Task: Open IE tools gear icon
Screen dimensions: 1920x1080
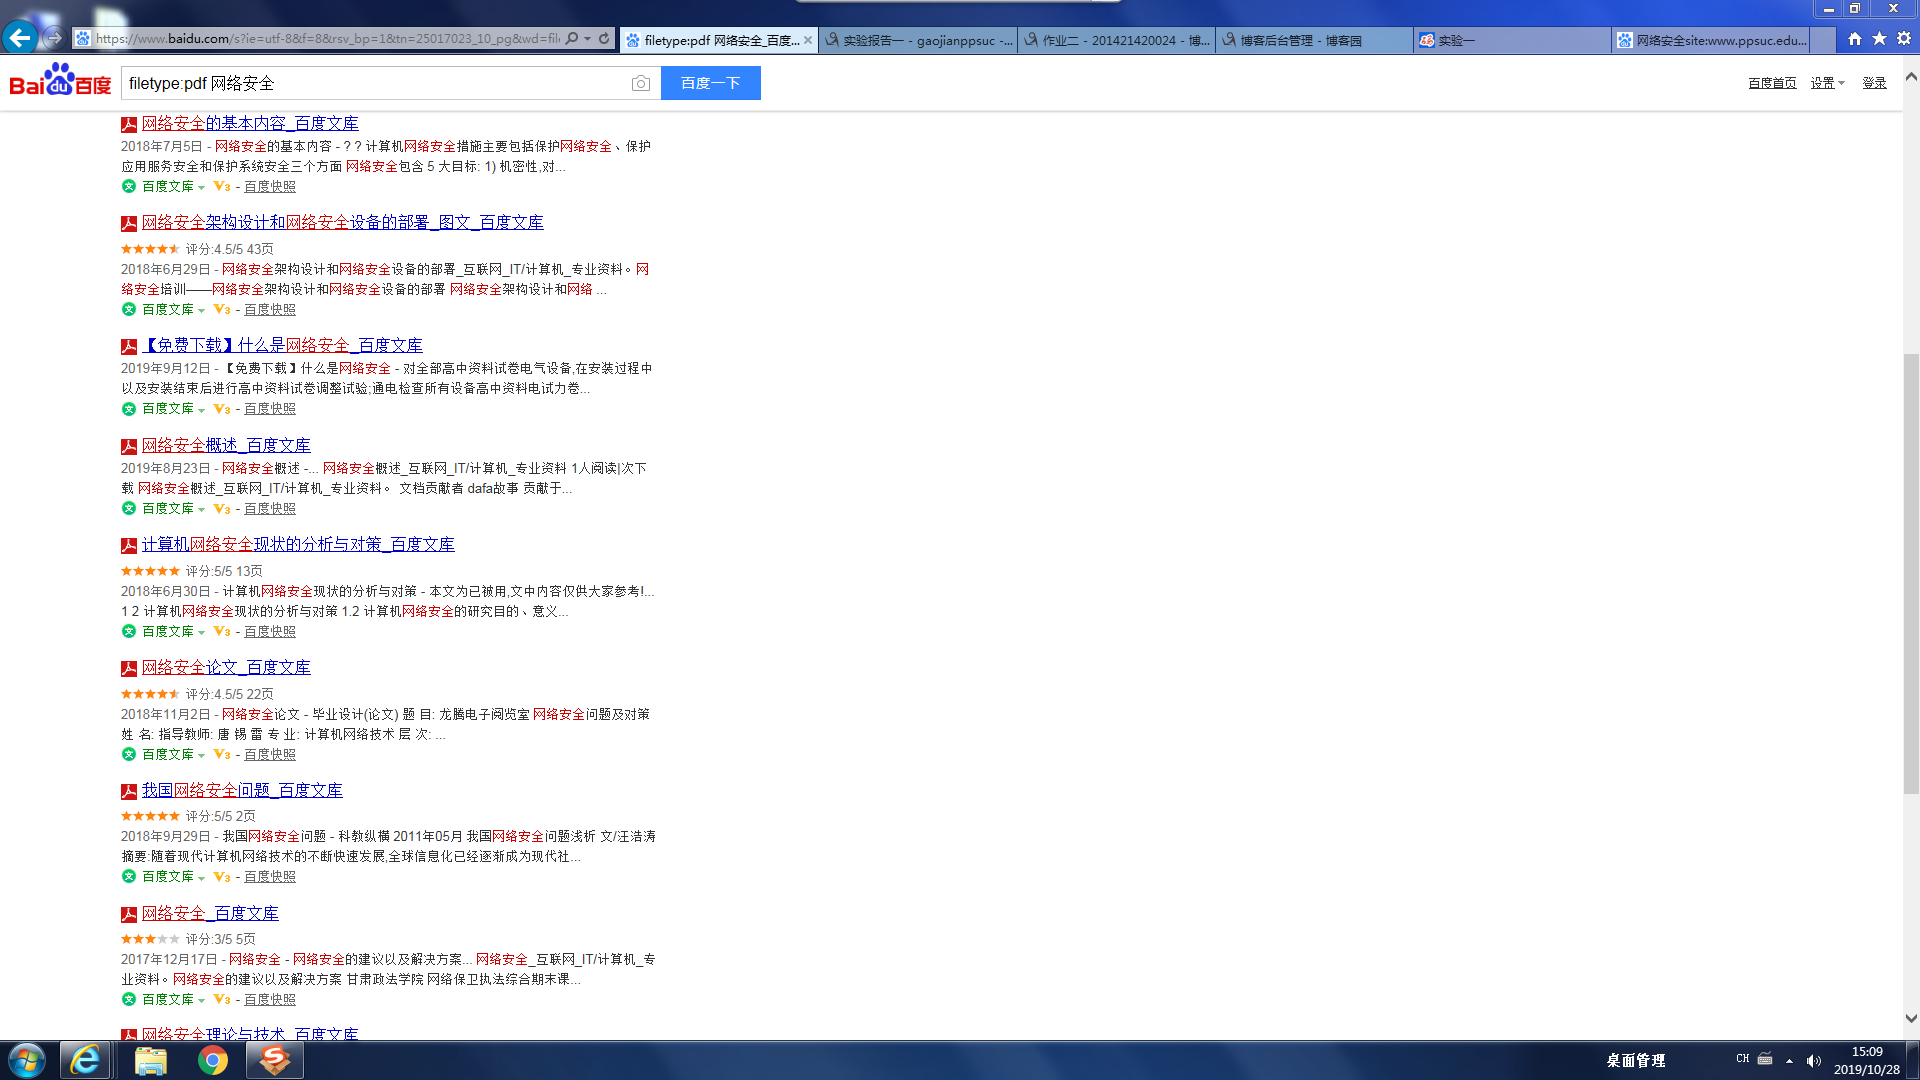Action: click(1904, 39)
